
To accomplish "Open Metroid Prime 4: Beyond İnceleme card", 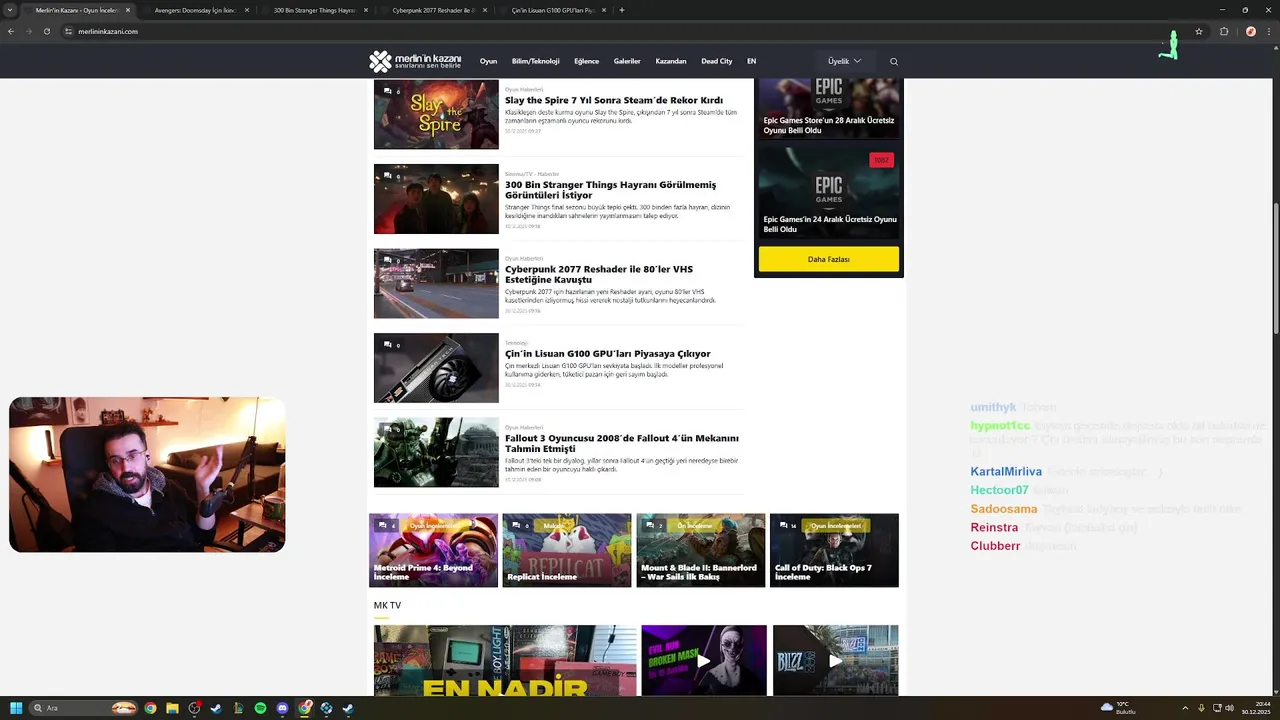I will coord(433,550).
